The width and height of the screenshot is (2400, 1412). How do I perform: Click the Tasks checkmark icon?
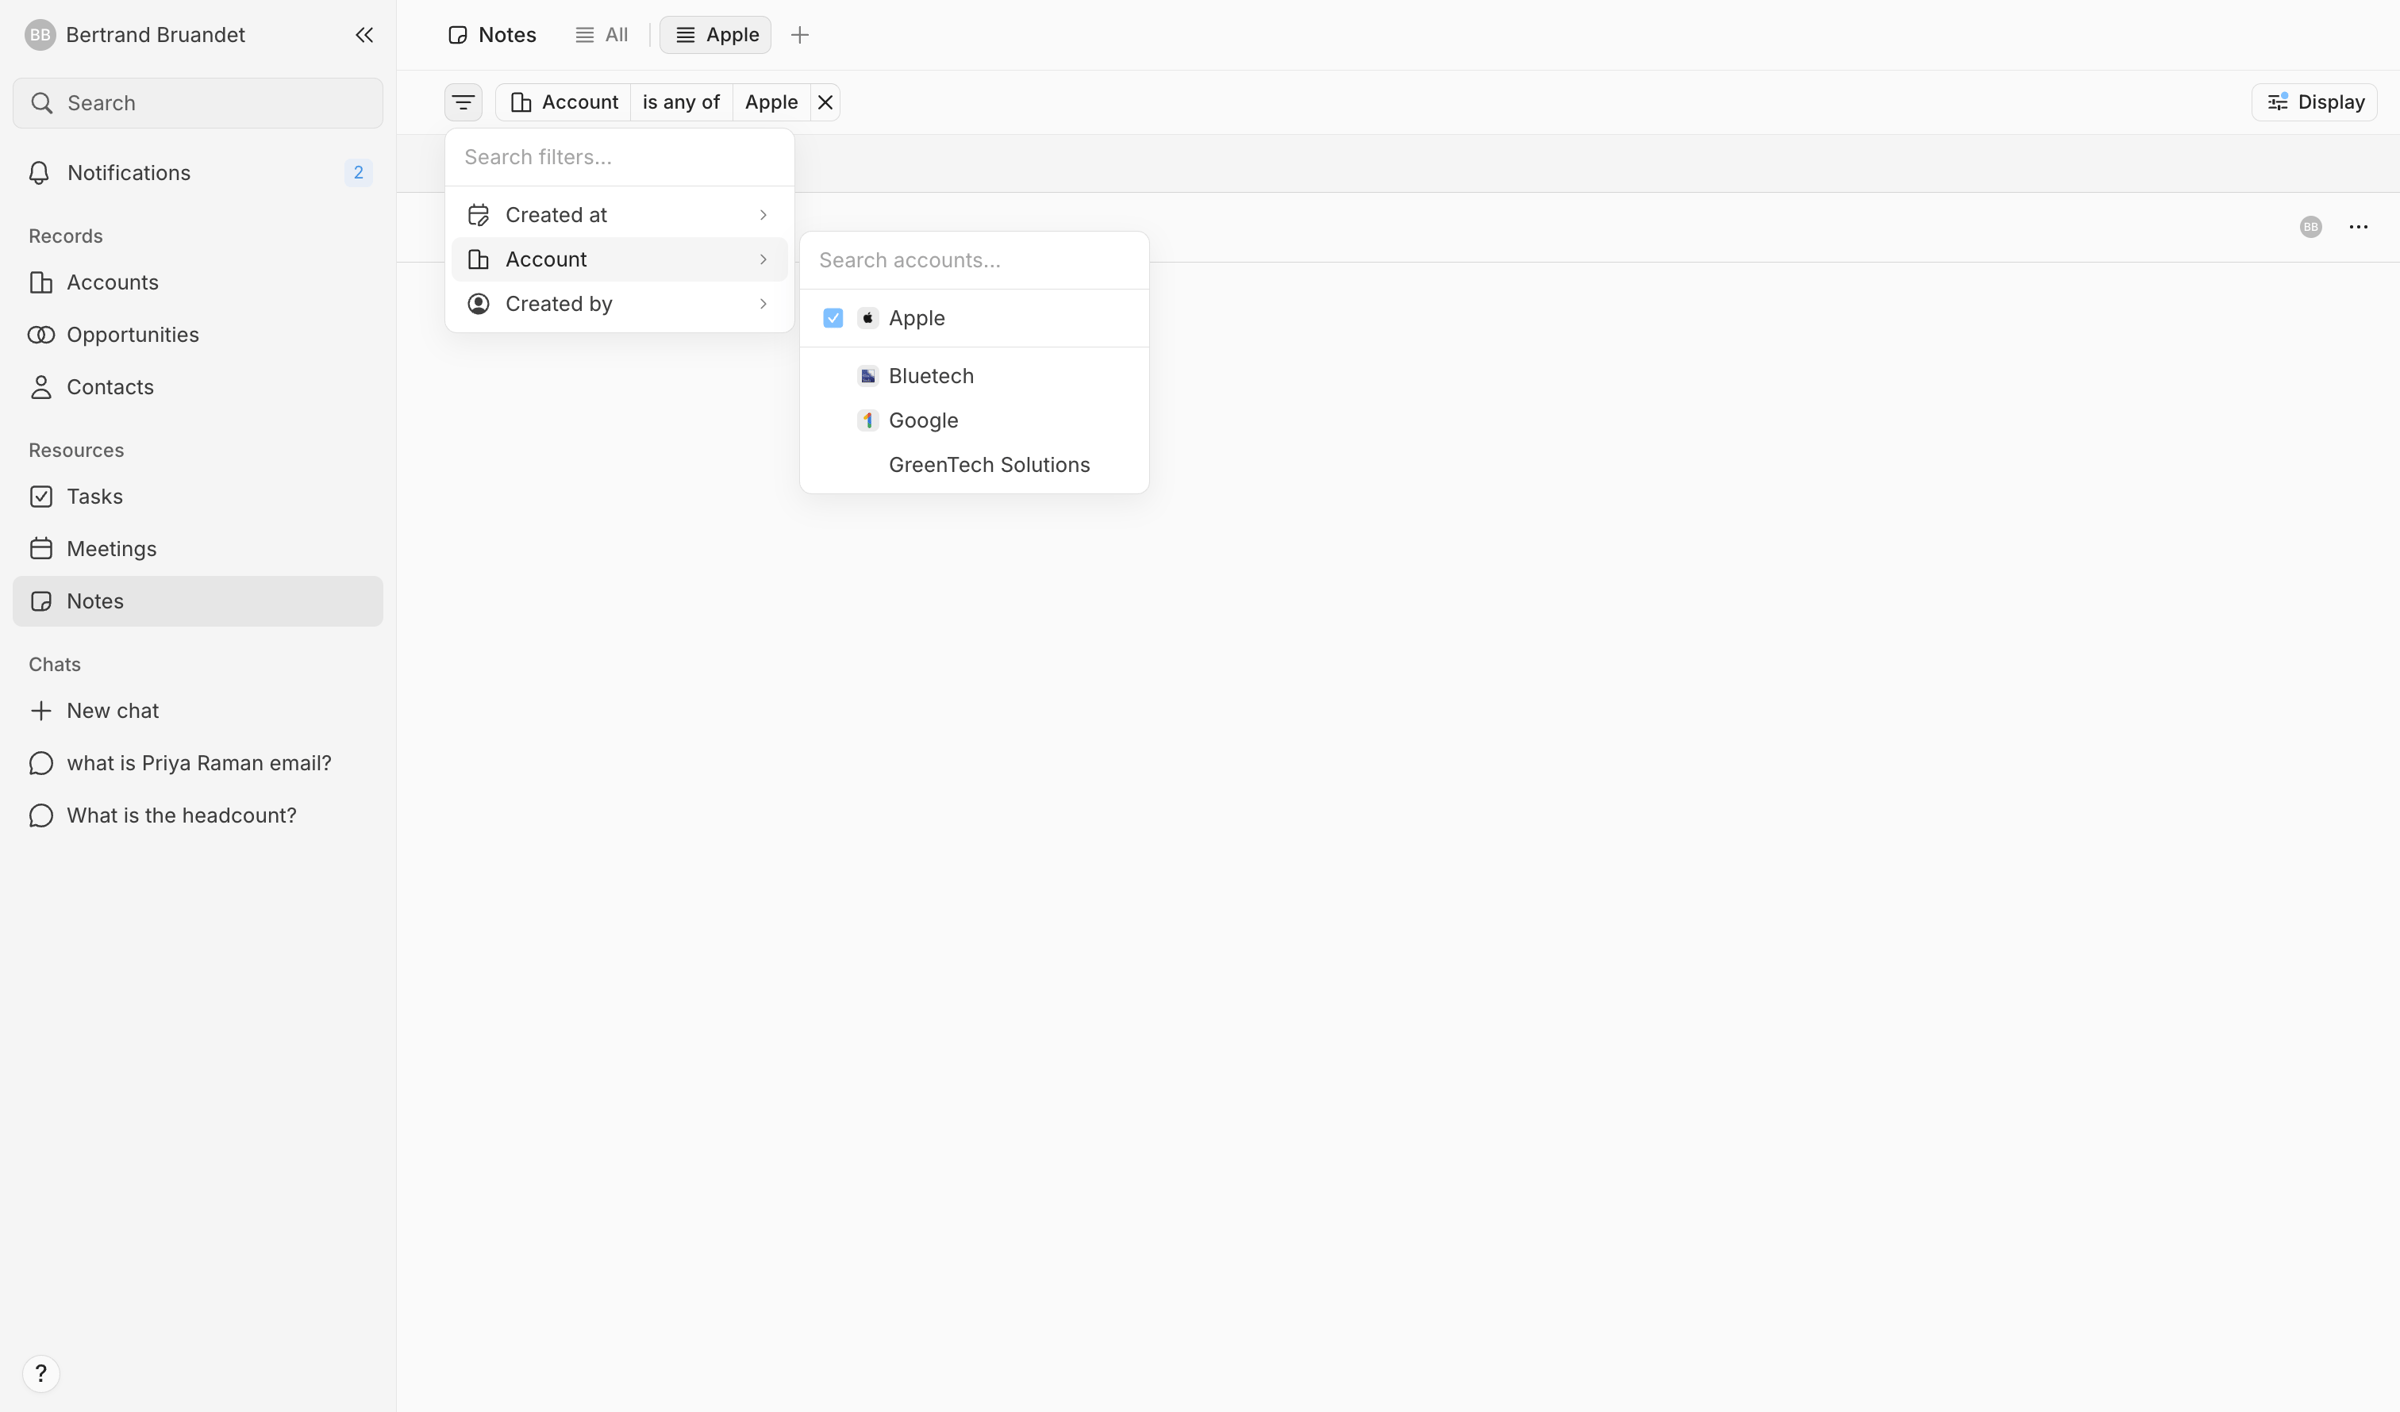pyautogui.click(x=41, y=497)
